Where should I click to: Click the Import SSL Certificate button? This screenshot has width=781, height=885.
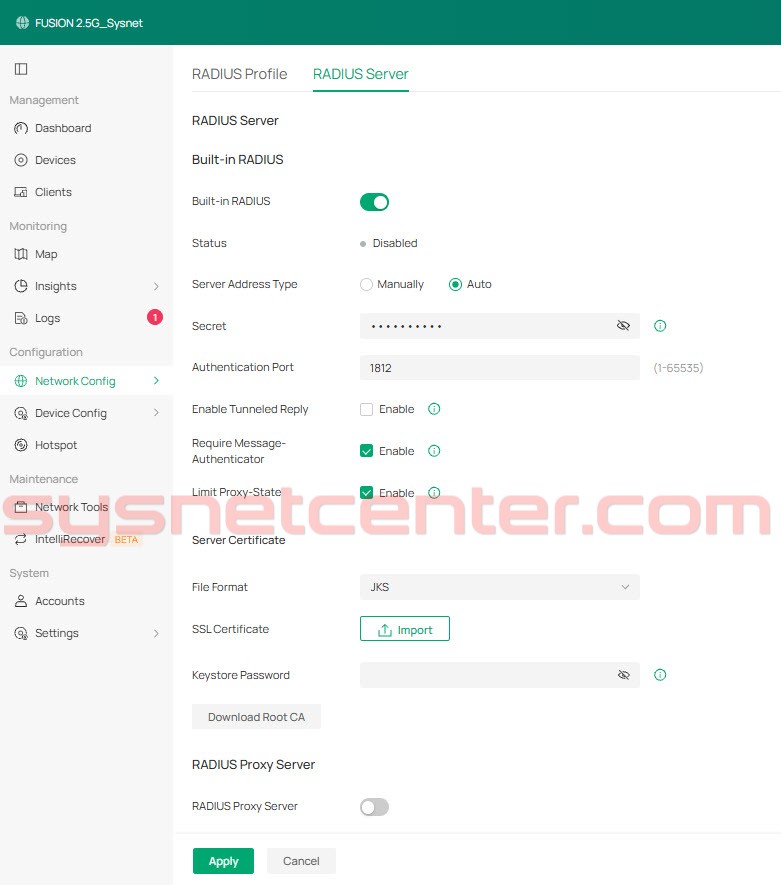coord(405,629)
